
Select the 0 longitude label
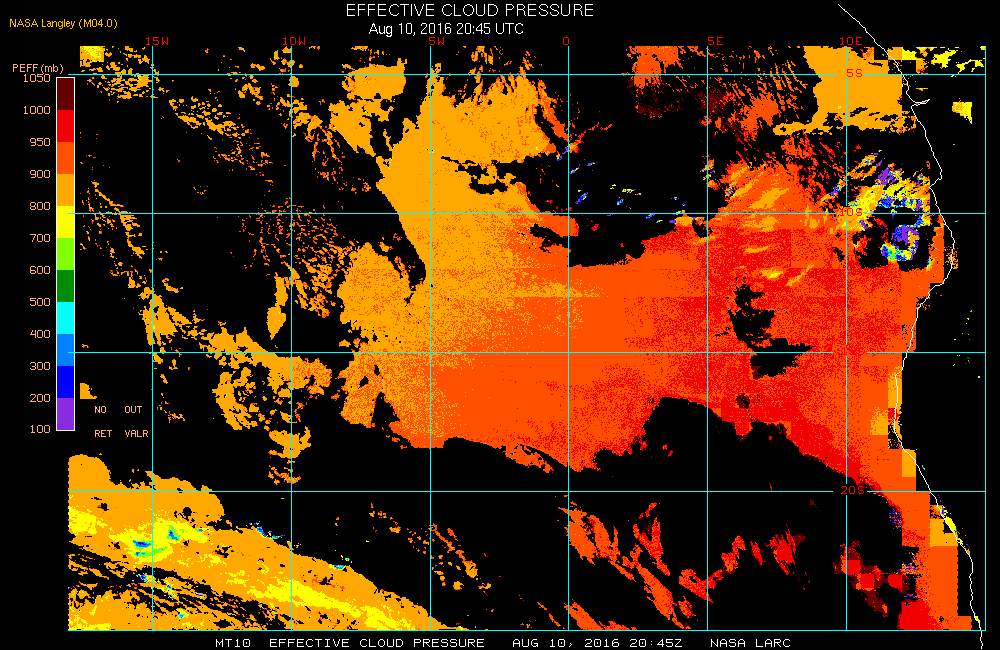566,41
